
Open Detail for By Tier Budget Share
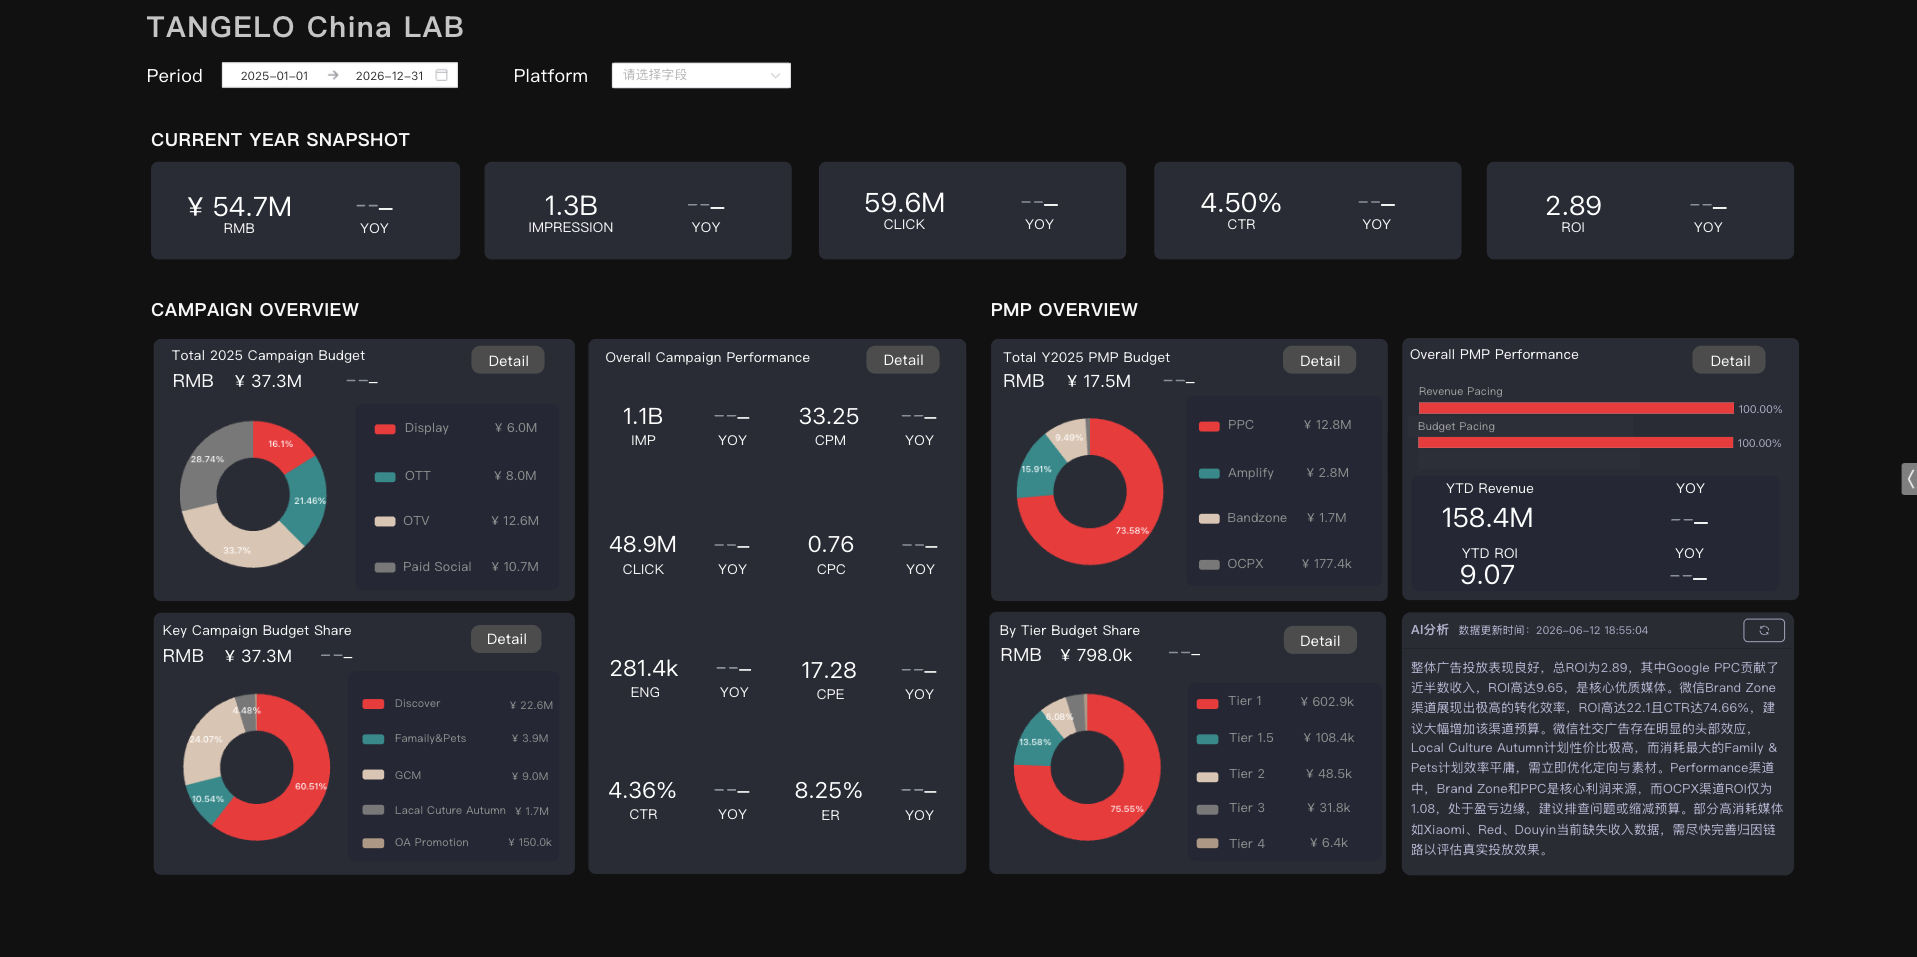[1320, 641]
